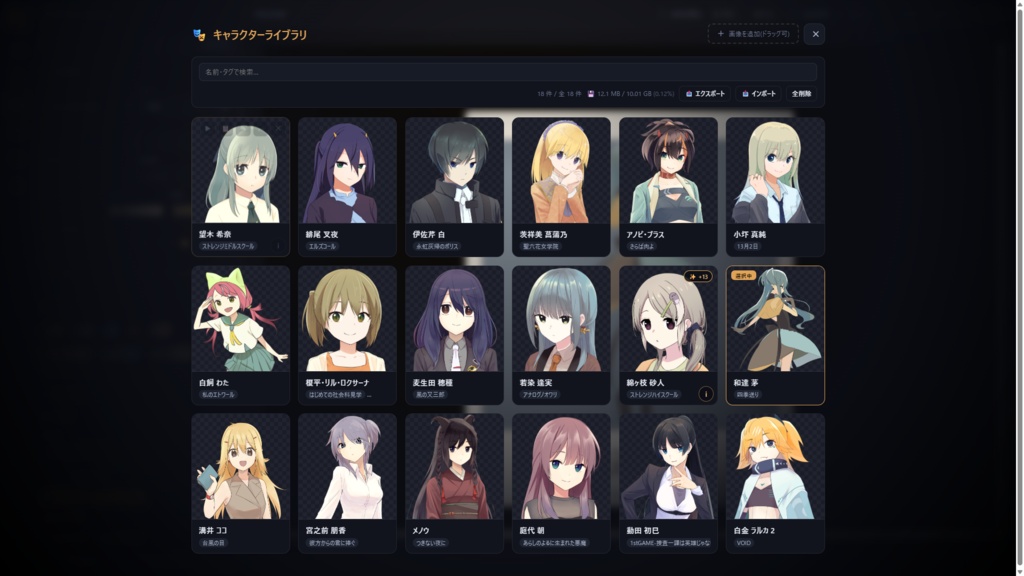Click the 彼方からの君に捧ぐ tag
Screen dimensions: 1024x576
tap(332, 543)
